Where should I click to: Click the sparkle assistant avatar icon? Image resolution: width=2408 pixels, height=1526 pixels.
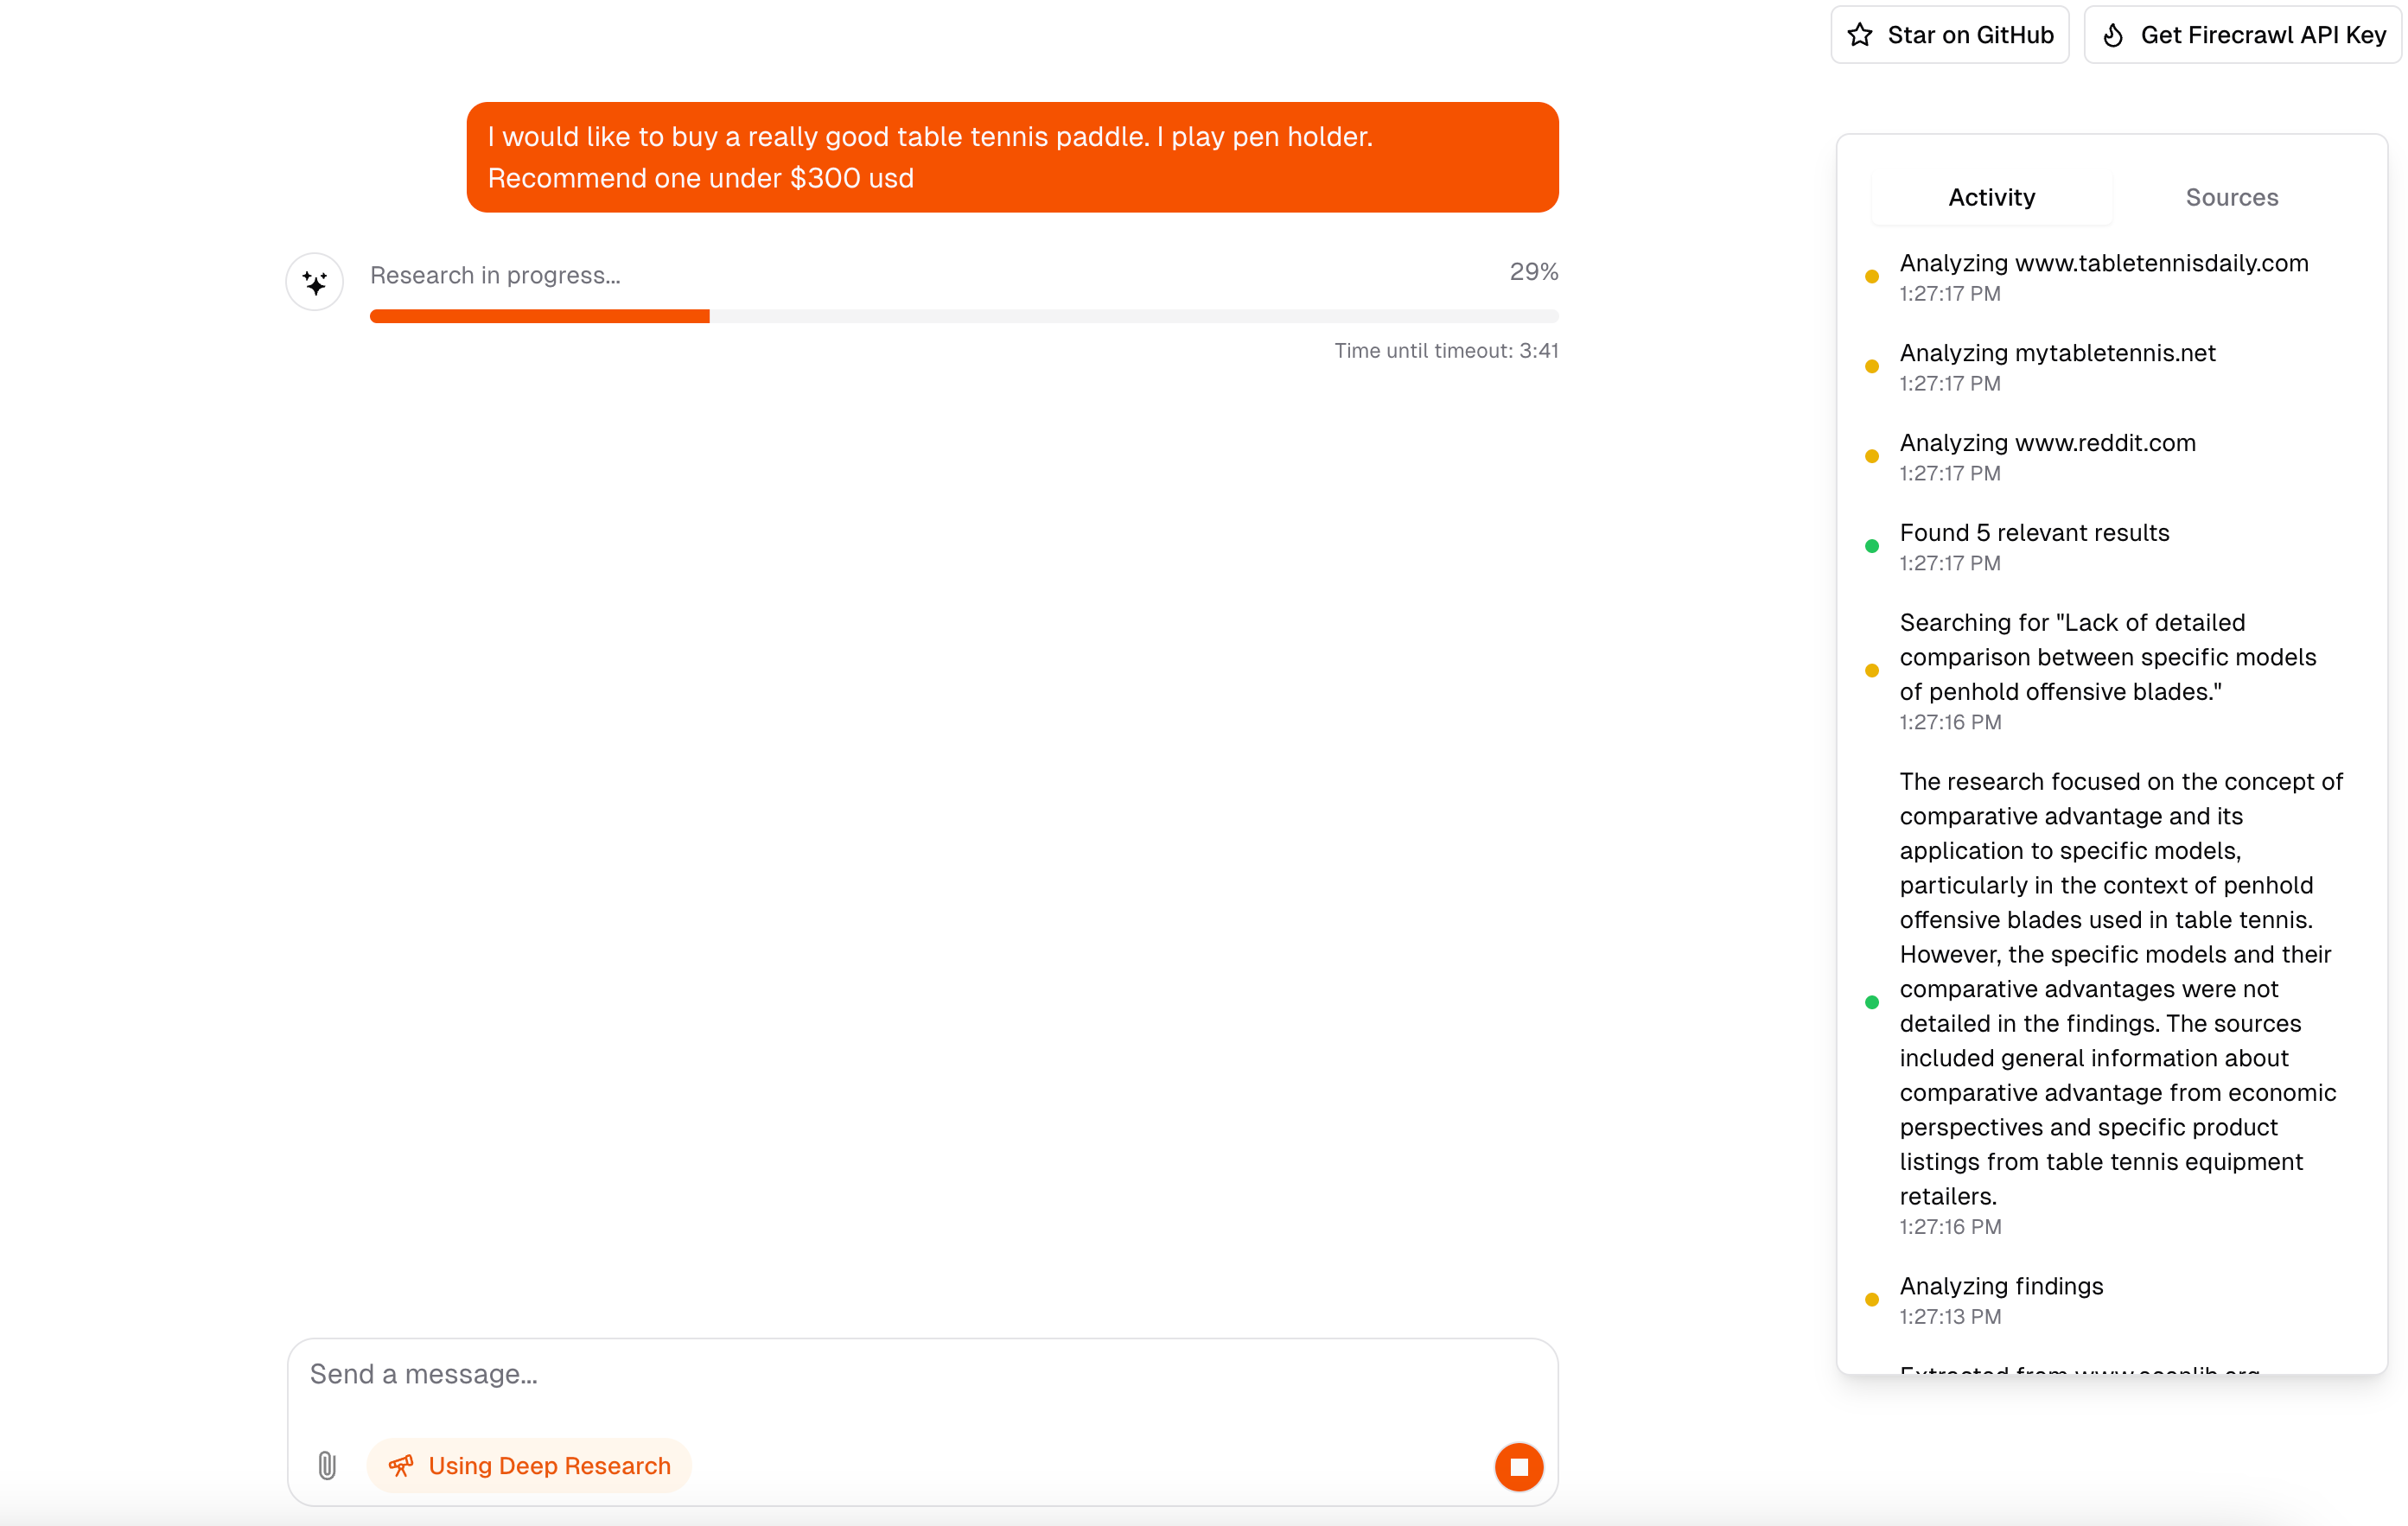tap(315, 282)
